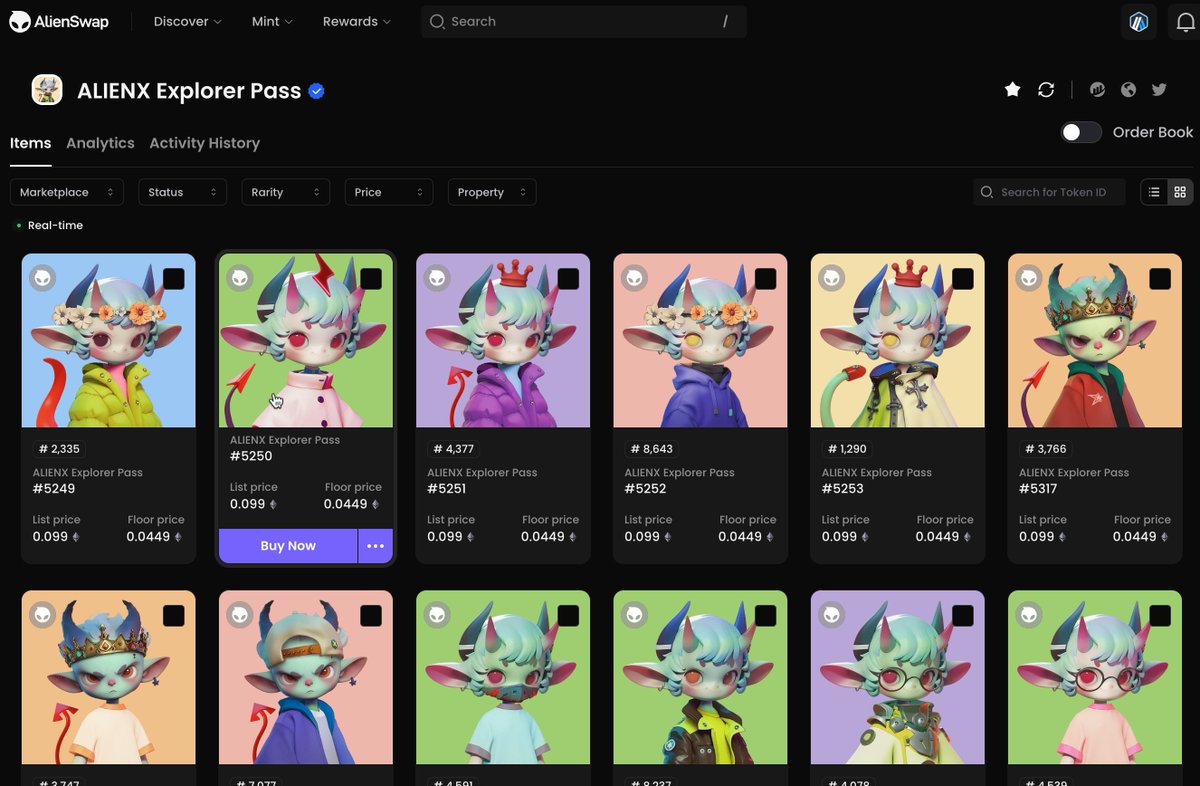Click the alien marketplace badge on #5252
This screenshot has width=1200, height=786.
(634, 278)
